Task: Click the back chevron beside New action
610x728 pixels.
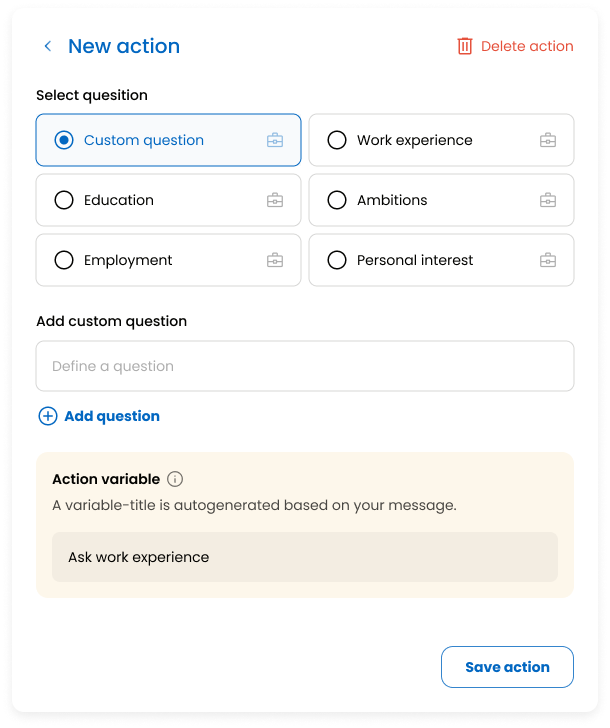Action: (47, 46)
